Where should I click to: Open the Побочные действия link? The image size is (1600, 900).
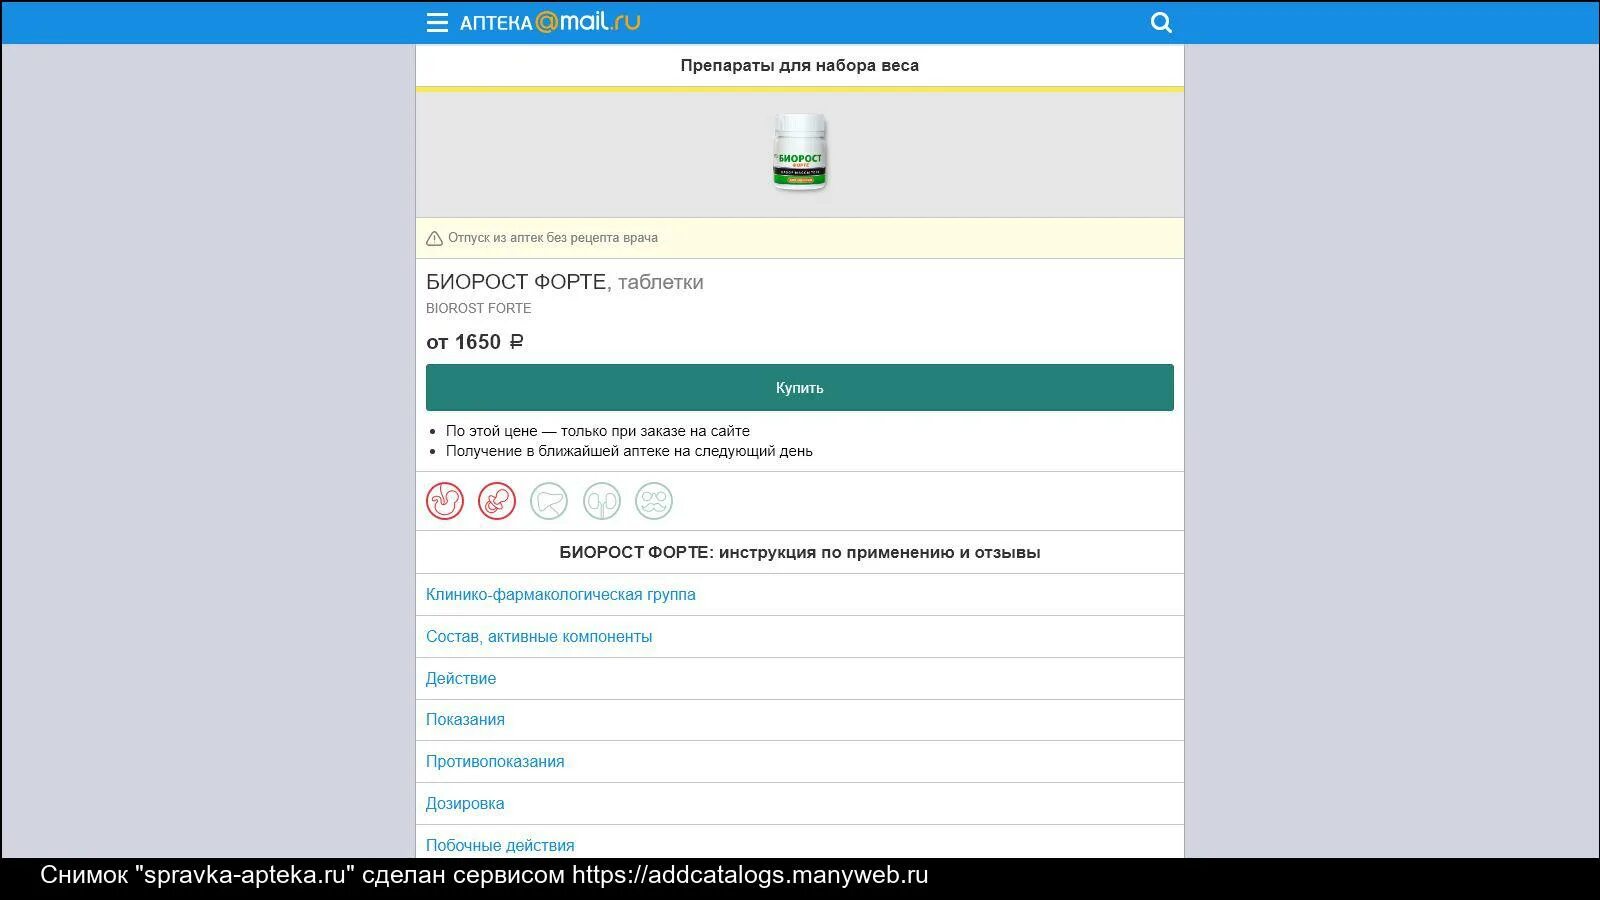500,845
